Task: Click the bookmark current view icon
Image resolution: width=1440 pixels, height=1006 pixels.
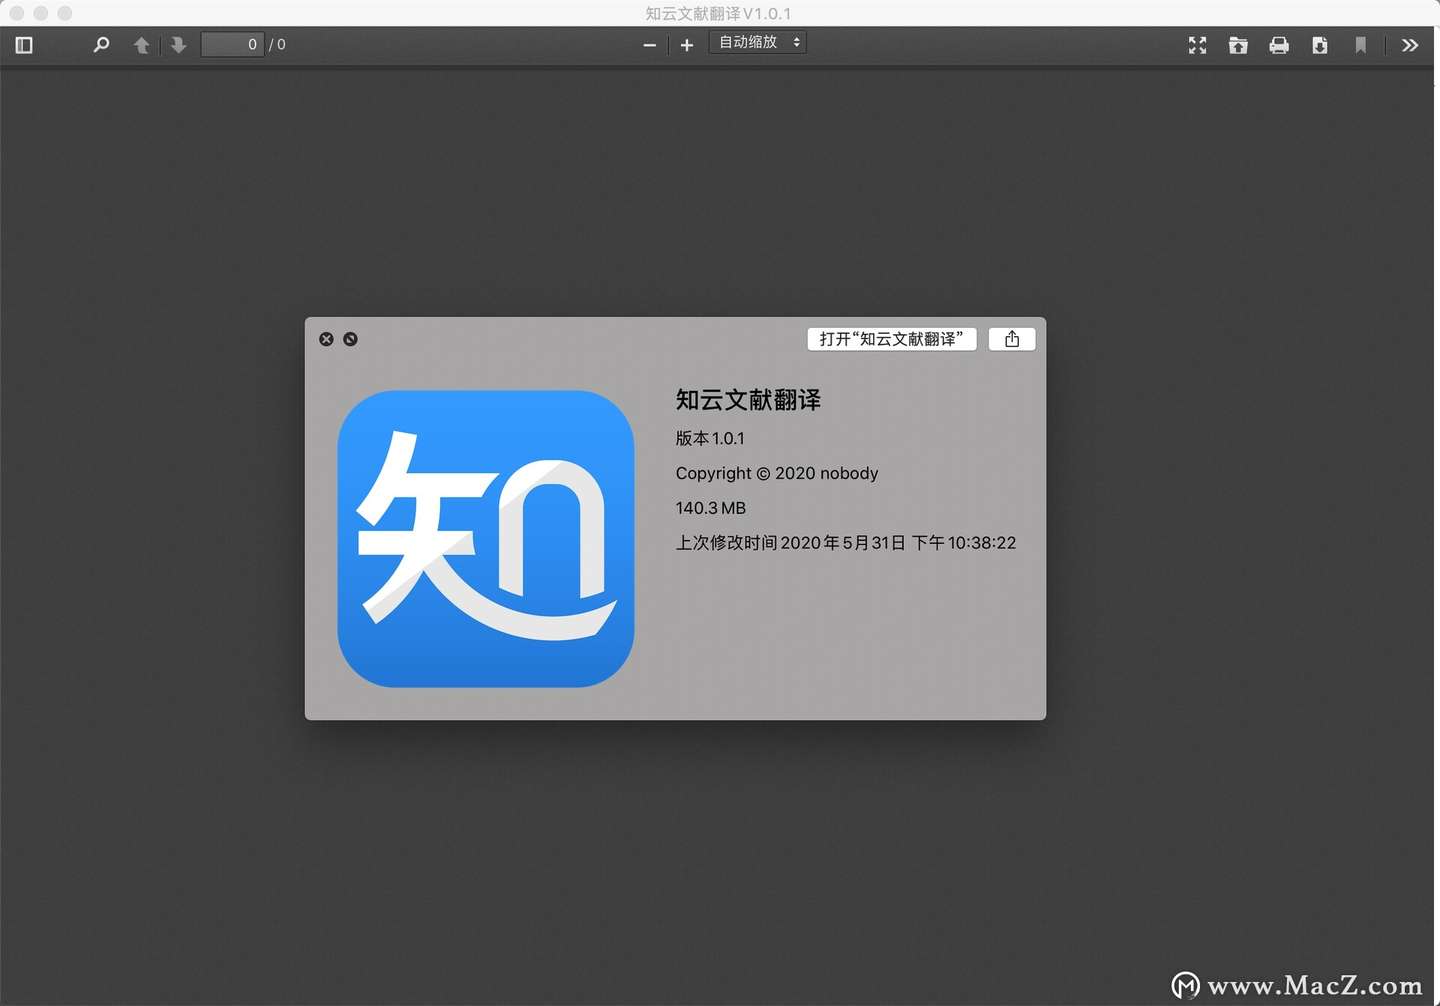Action: tap(1361, 45)
